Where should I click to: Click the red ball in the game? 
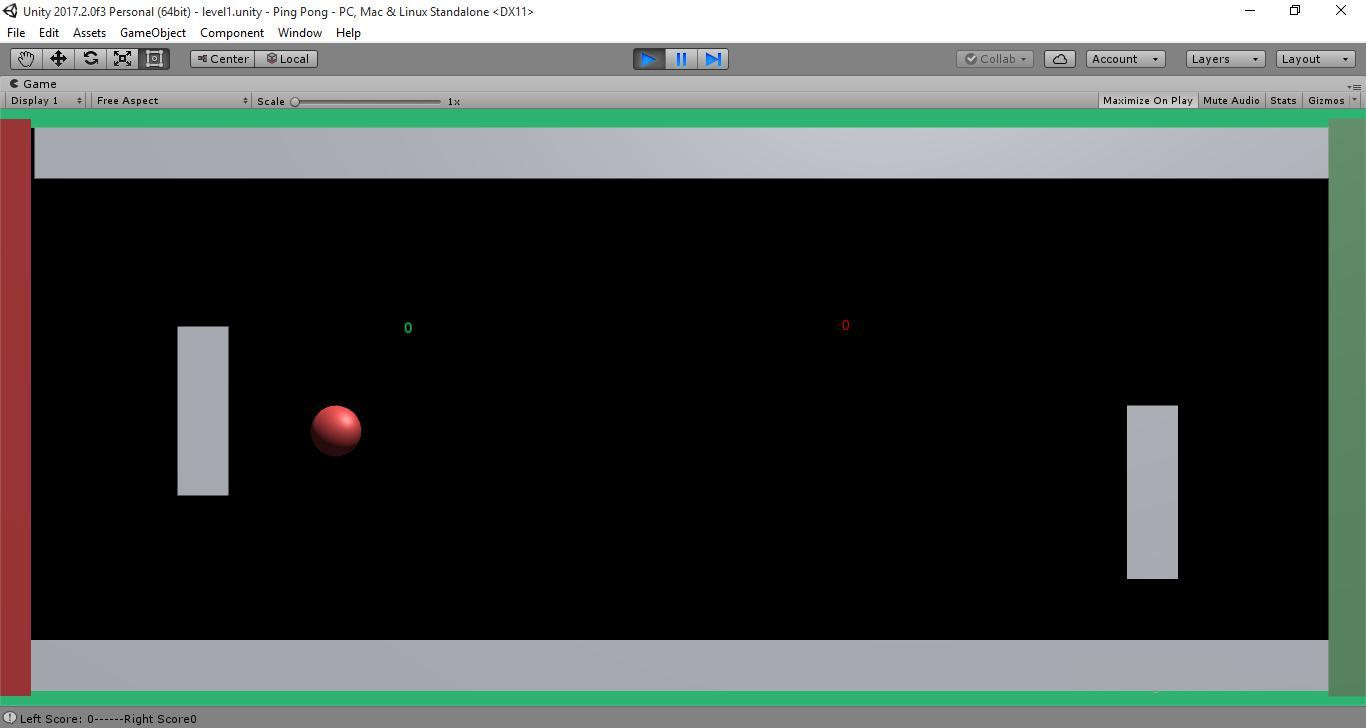tap(336, 431)
